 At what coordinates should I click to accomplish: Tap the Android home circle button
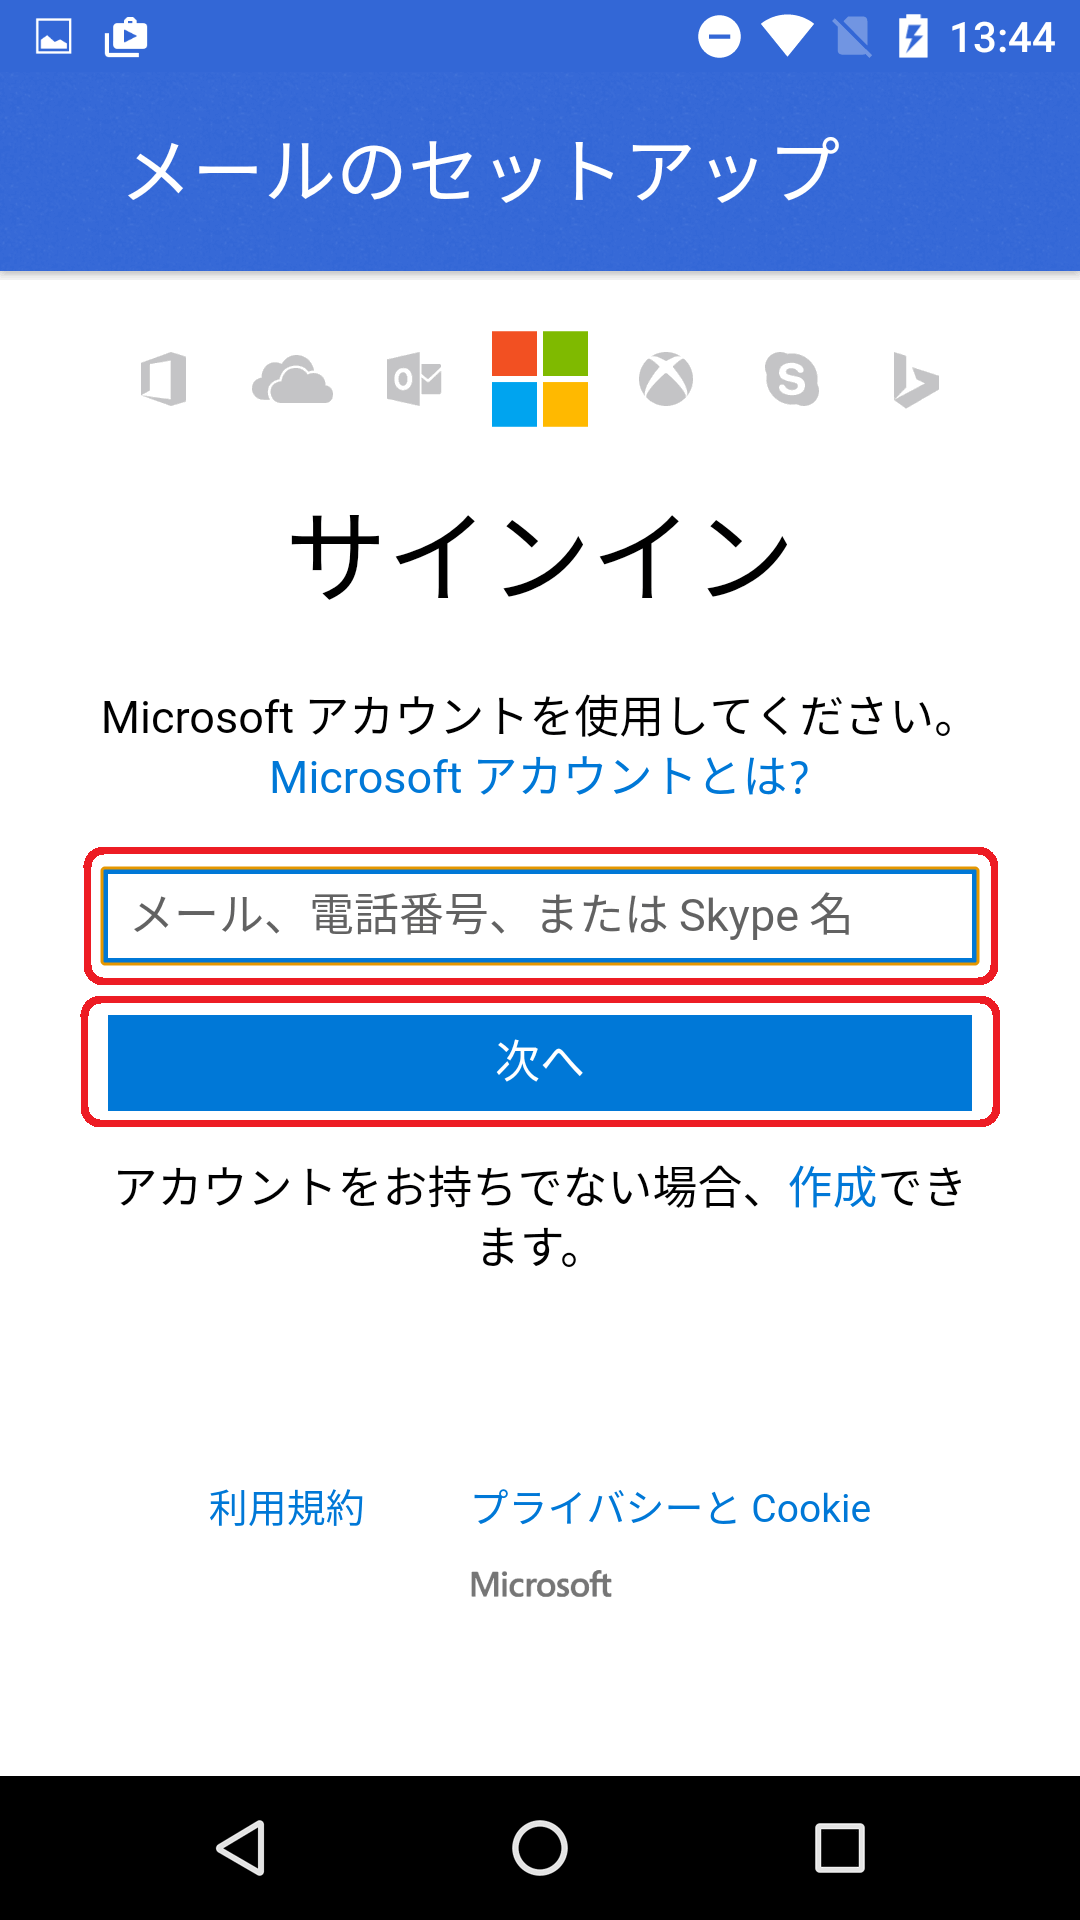(540, 1847)
